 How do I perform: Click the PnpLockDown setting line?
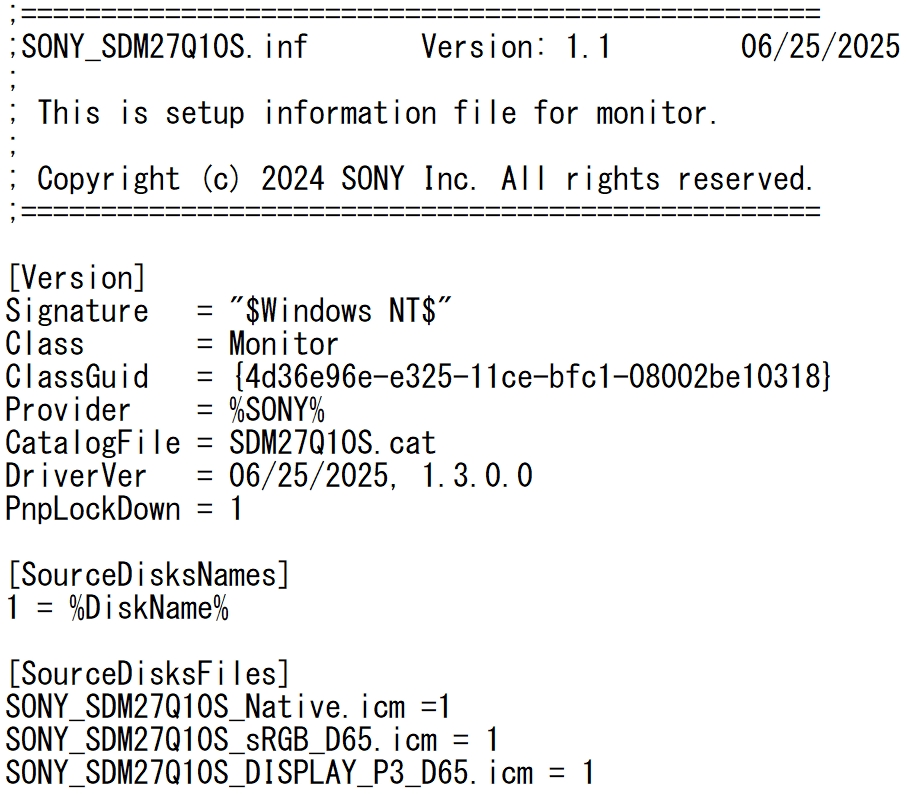pos(124,509)
